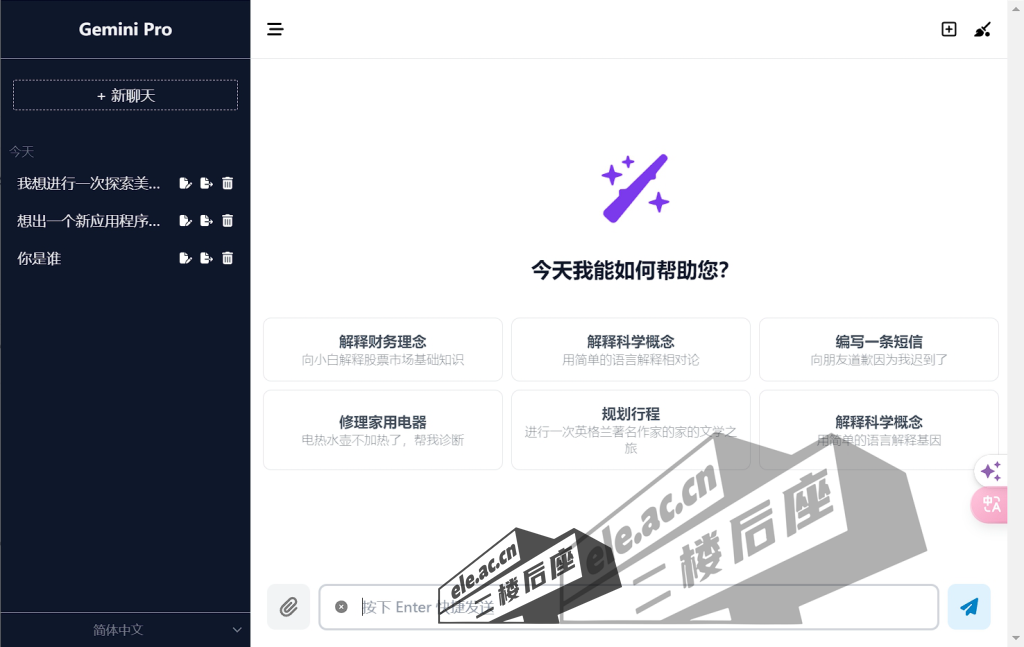
Task: Open the sparkles AI assistant icon
Action: tap(989, 470)
